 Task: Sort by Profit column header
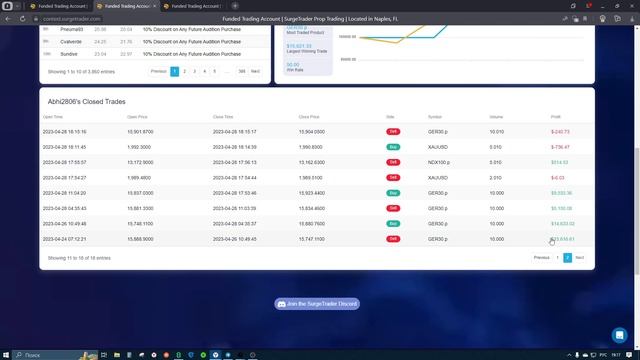(556, 117)
